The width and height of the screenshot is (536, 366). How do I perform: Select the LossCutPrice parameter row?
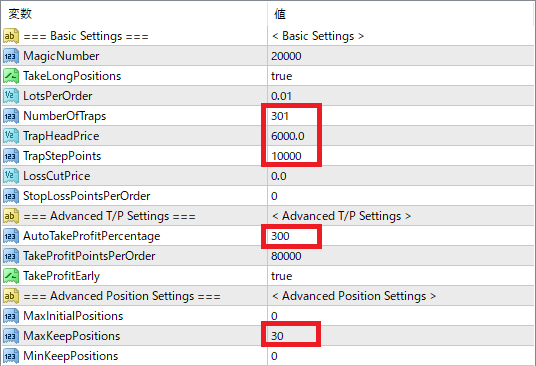tap(268, 176)
